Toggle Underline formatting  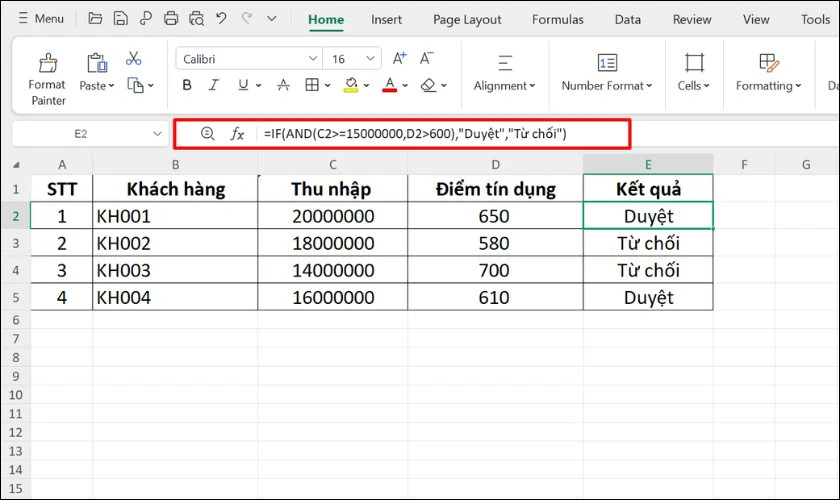click(243, 85)
